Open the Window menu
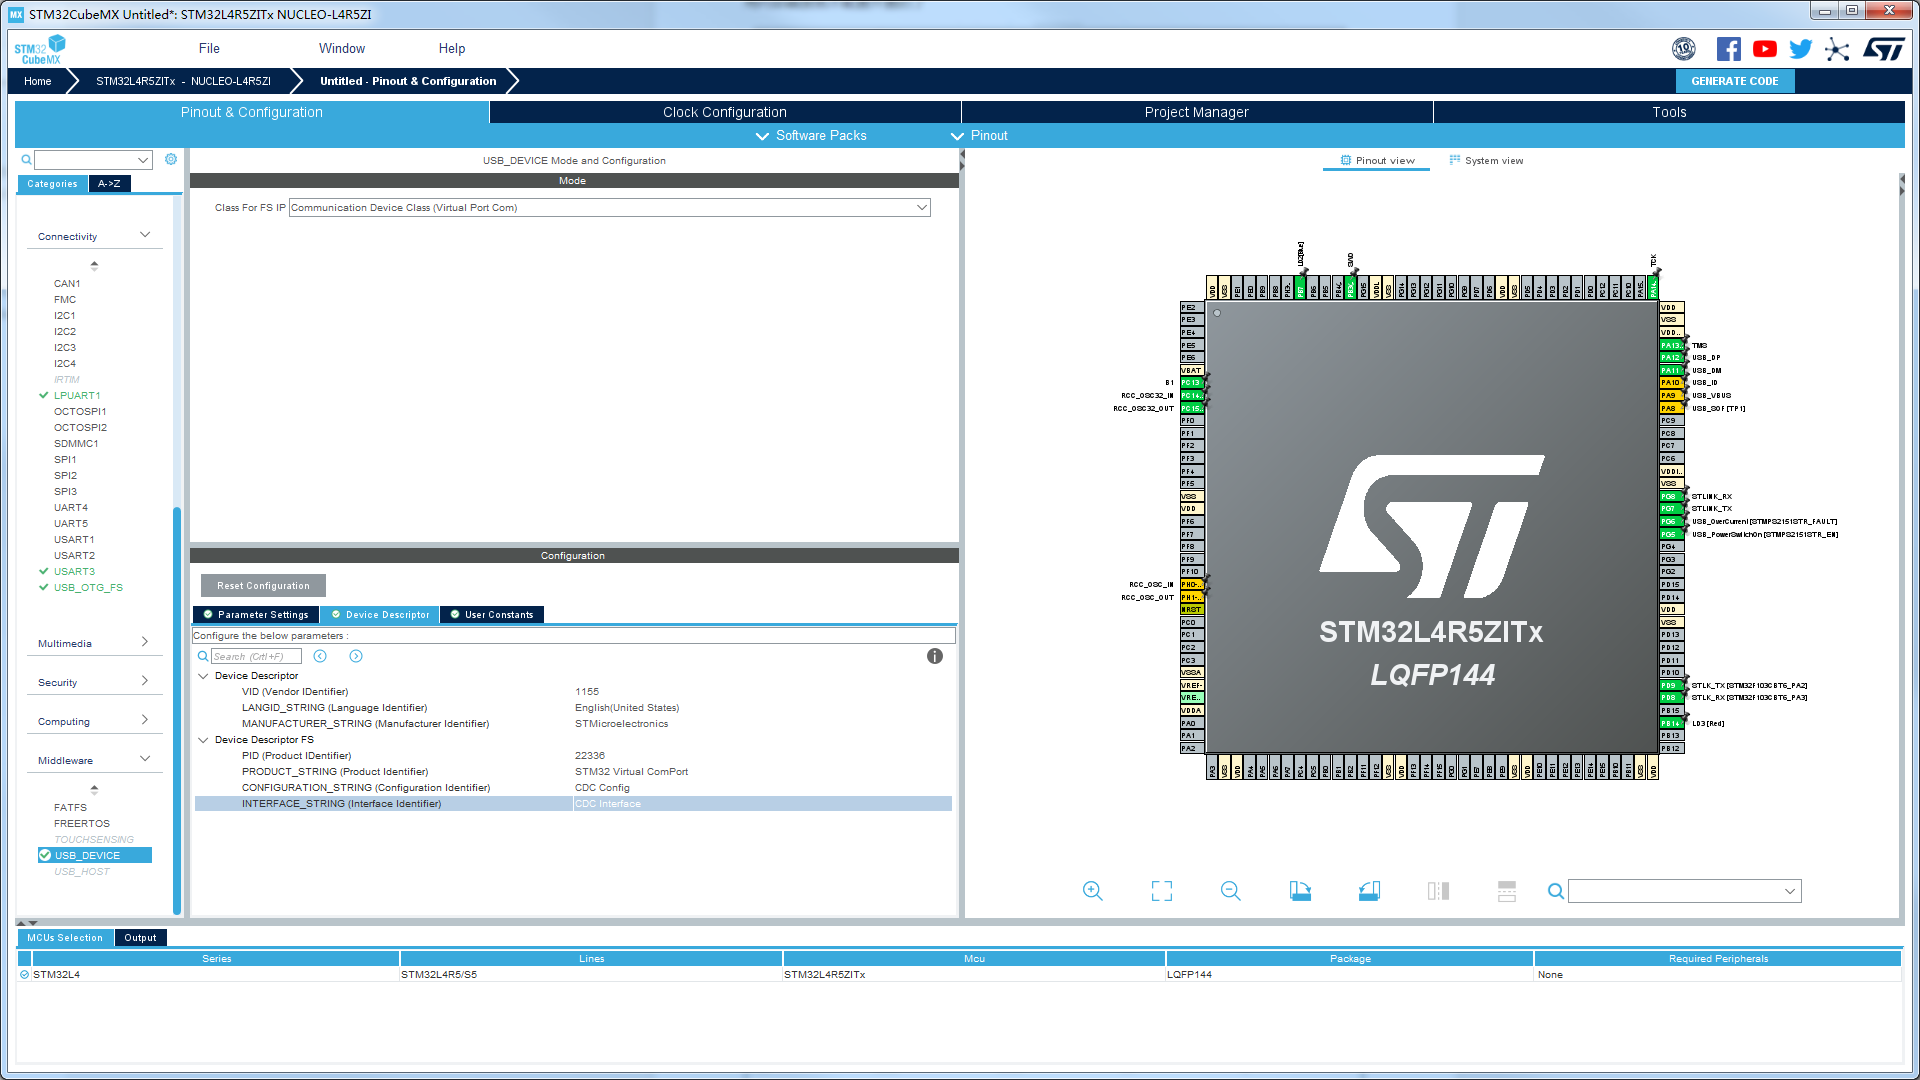1920x1080 pixels. pyautogui.click(x=342, y=48)
